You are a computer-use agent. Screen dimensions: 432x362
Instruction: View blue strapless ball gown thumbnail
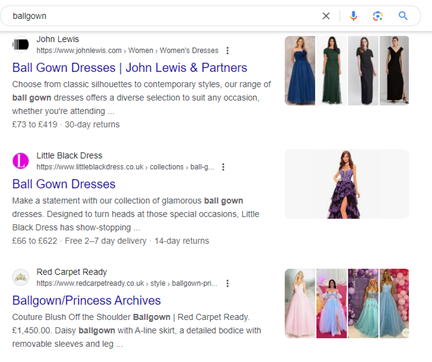click(x=300, y=71)
